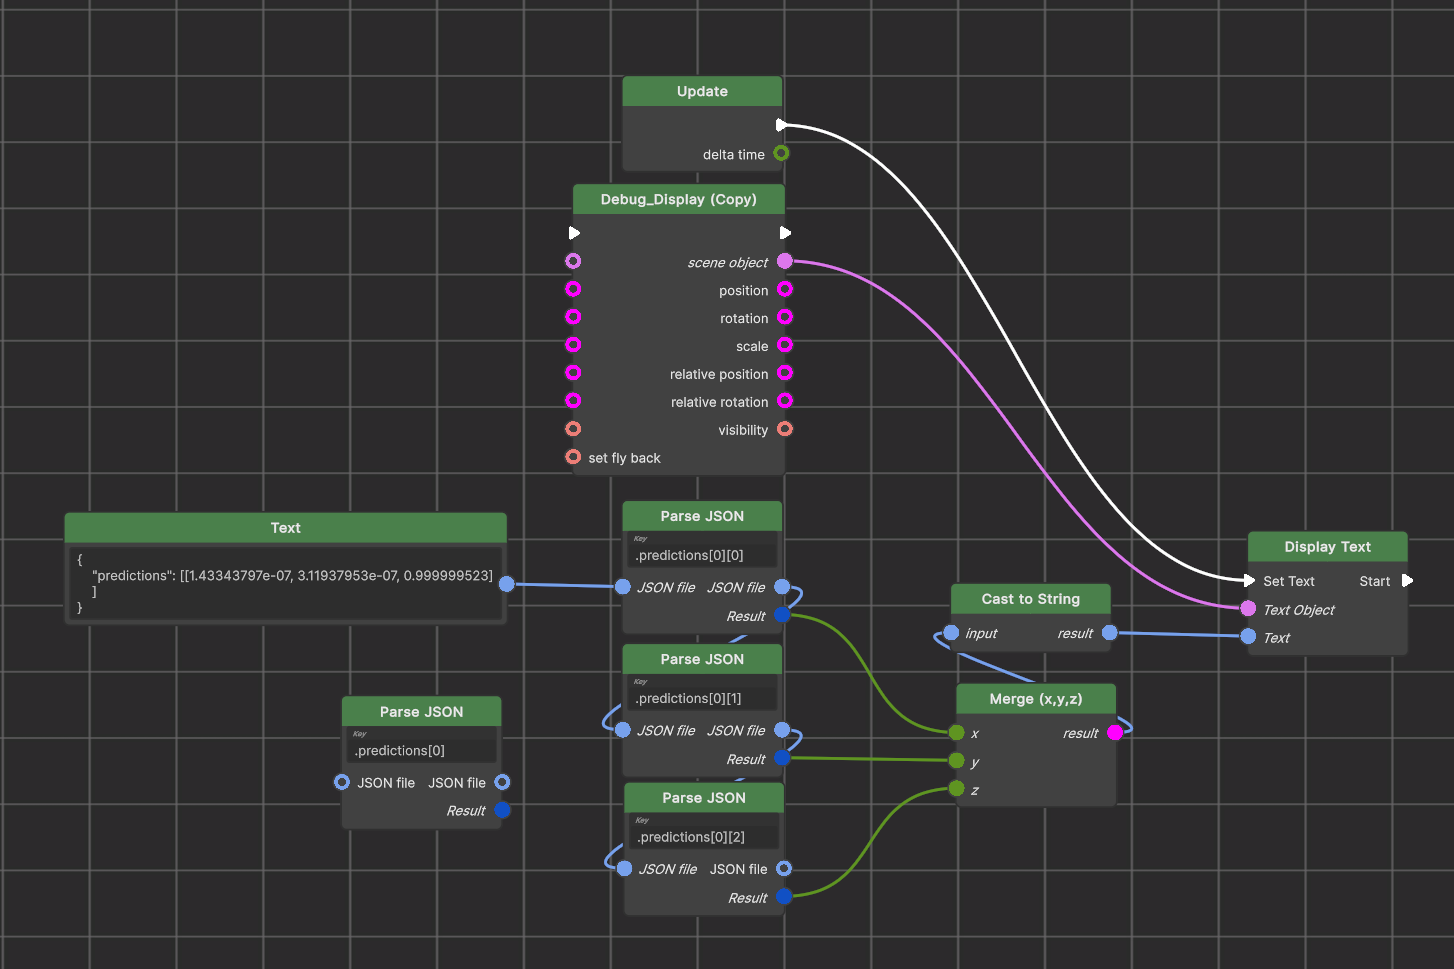This screenshot has width=1454, height=969.
Task: Click the Text Object input port
Action: (1248, 609)
